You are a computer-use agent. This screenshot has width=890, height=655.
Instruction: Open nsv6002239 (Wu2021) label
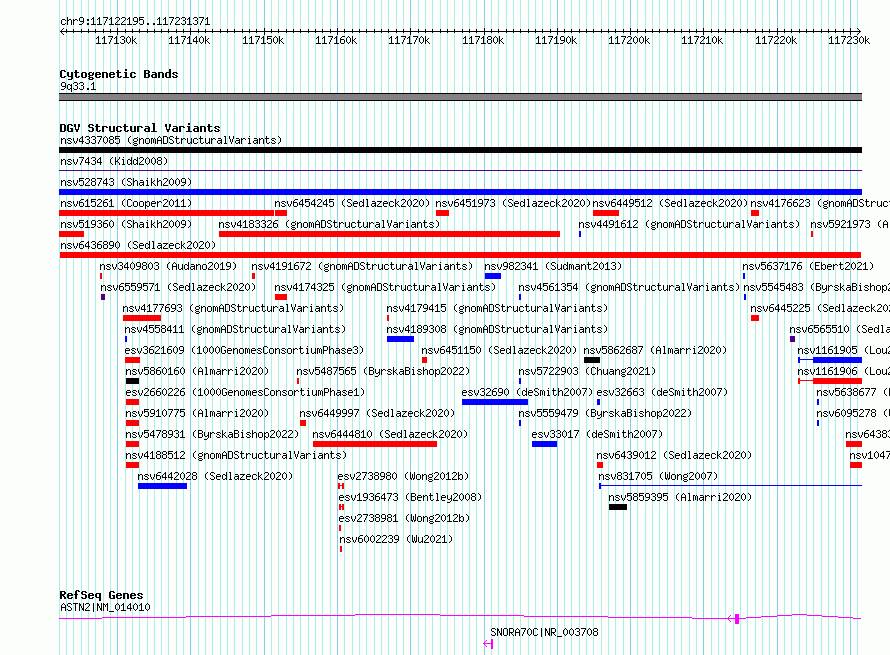tap(396, 539)
